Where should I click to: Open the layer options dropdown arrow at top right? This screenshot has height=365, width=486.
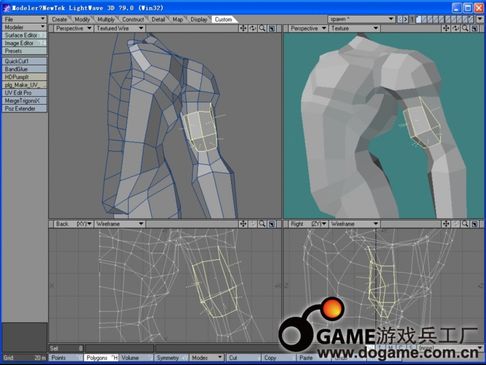click(x=480, y=19)
